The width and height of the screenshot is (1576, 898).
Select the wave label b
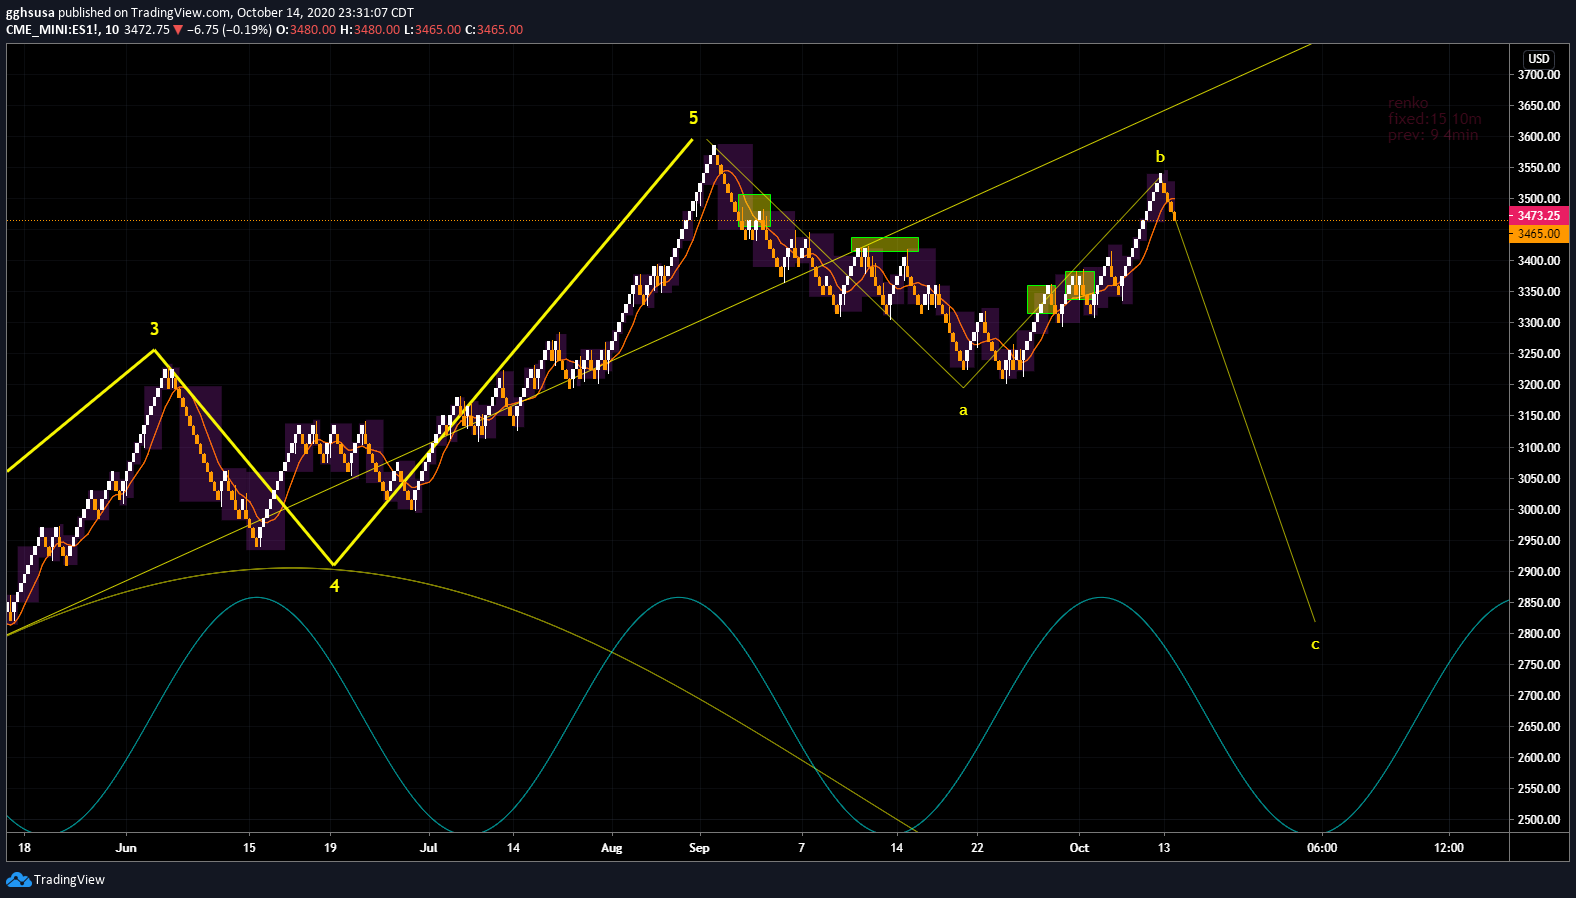pyautogui.click(x=1160, y=156)
